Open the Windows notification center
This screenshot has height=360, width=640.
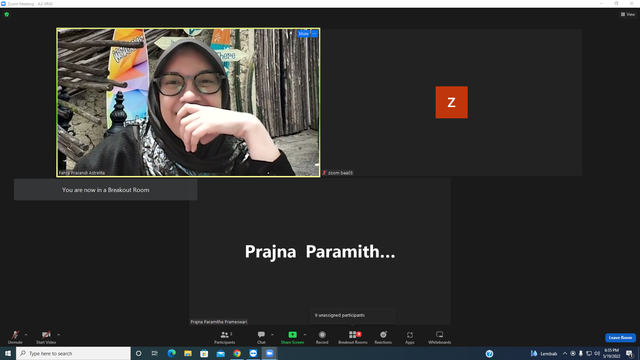(629, 353)
